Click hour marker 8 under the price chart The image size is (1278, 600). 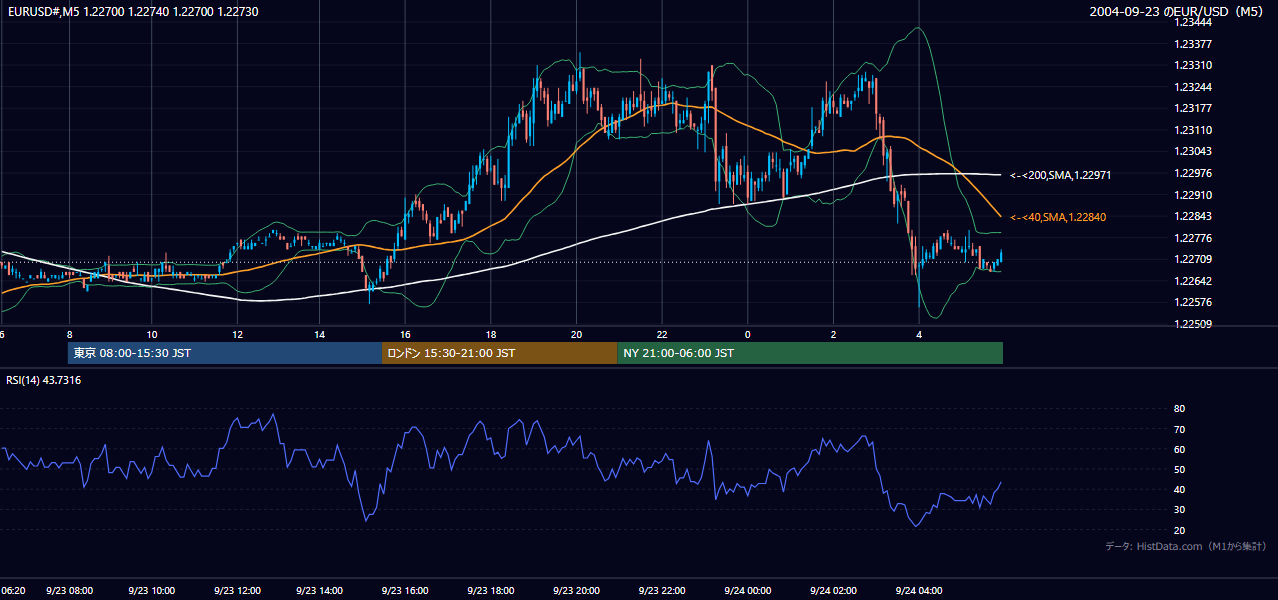pyautogui.click(x=69, y=335)
